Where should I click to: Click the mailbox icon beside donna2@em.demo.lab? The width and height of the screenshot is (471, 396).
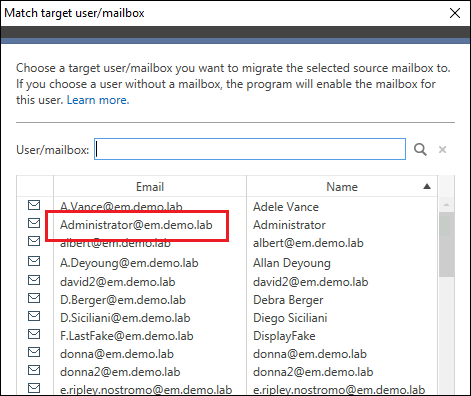pyautogui.click(x=34, y=370)
